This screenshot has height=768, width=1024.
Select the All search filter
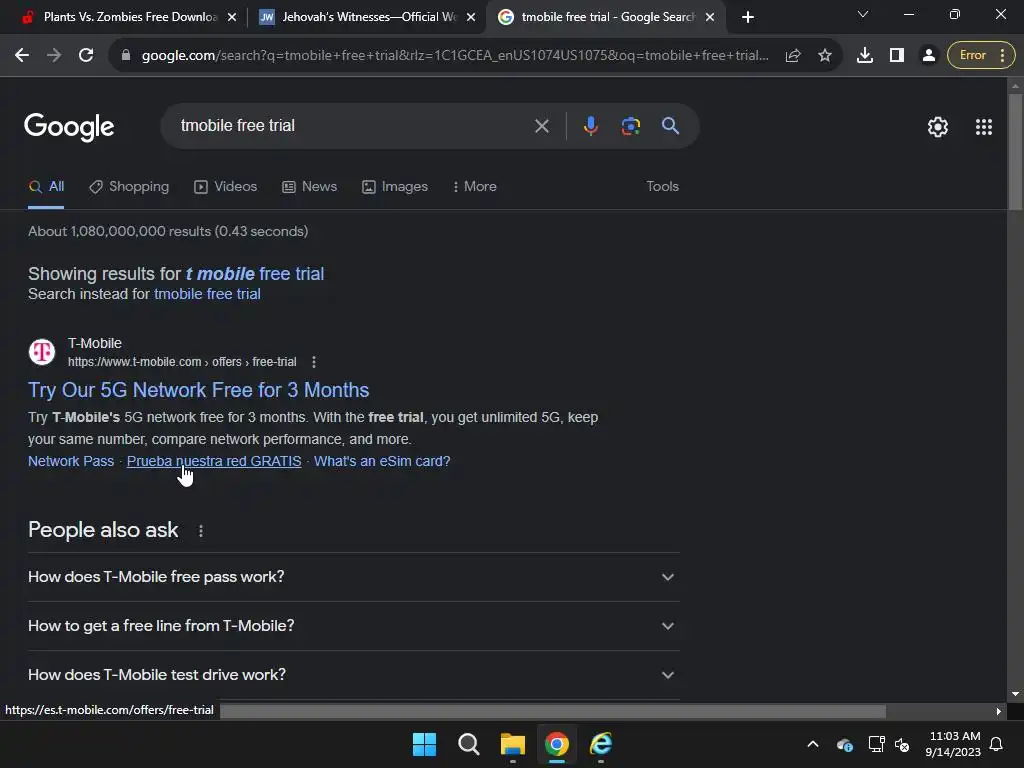46,187
